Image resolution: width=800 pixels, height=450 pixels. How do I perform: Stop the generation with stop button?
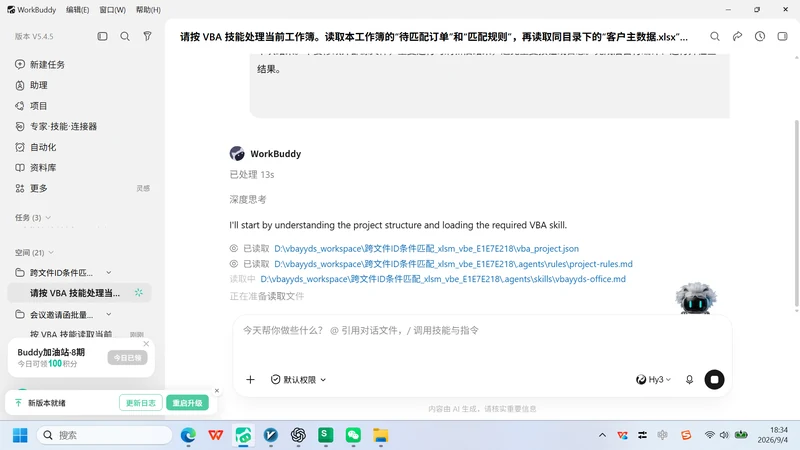pyautogui.click(x=714, y=380)
